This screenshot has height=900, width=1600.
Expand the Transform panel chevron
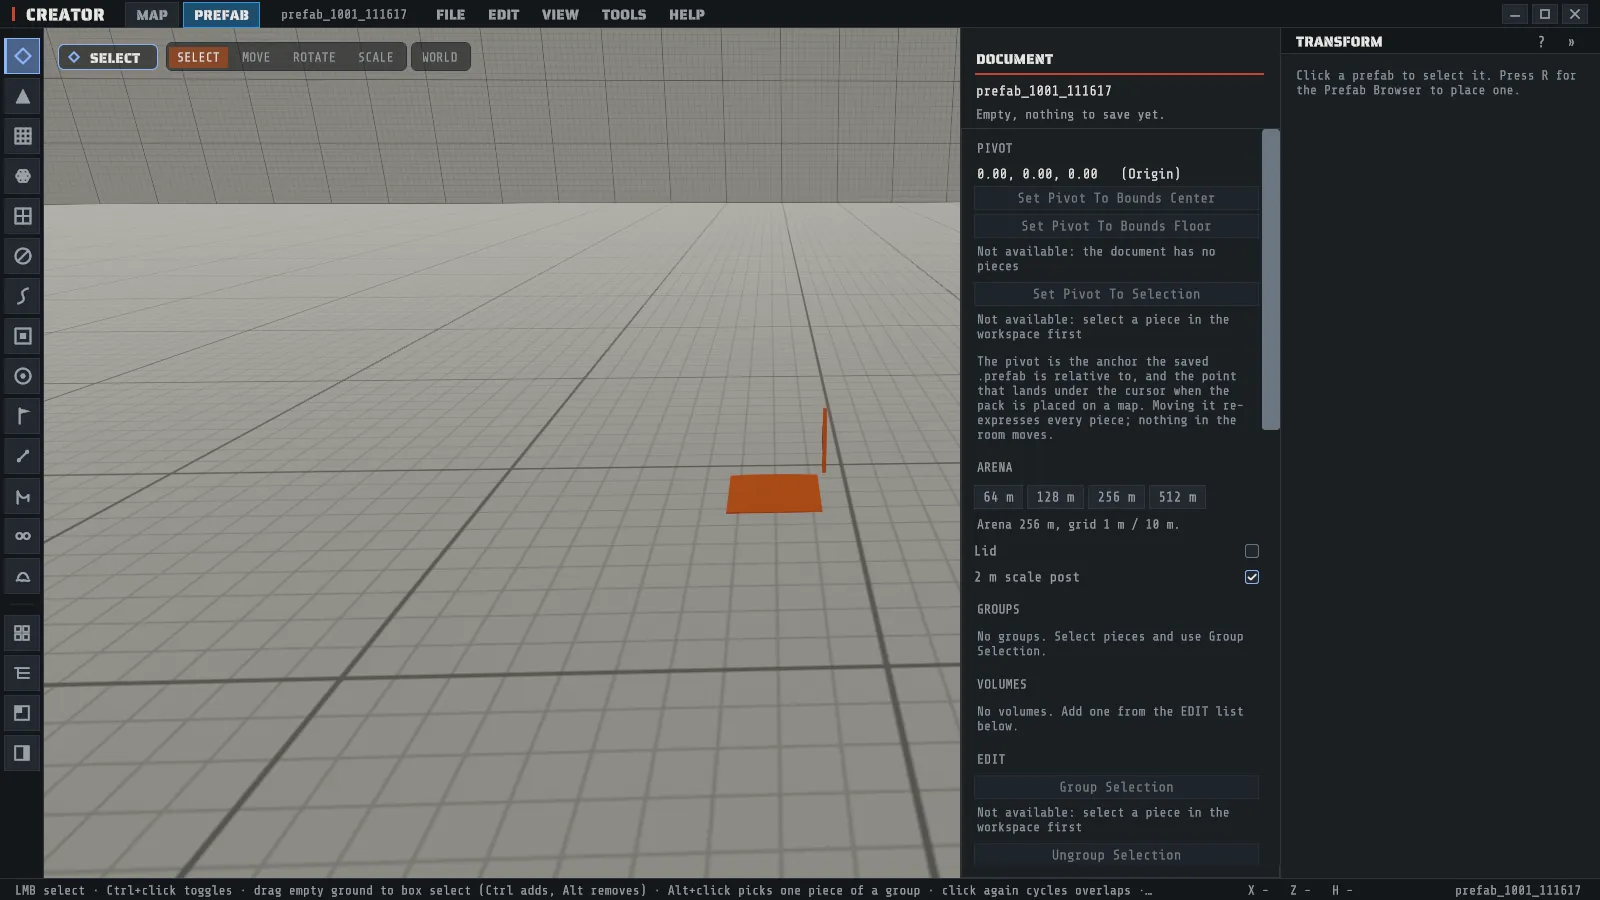pyautogui.click(x=1571, y=42)
